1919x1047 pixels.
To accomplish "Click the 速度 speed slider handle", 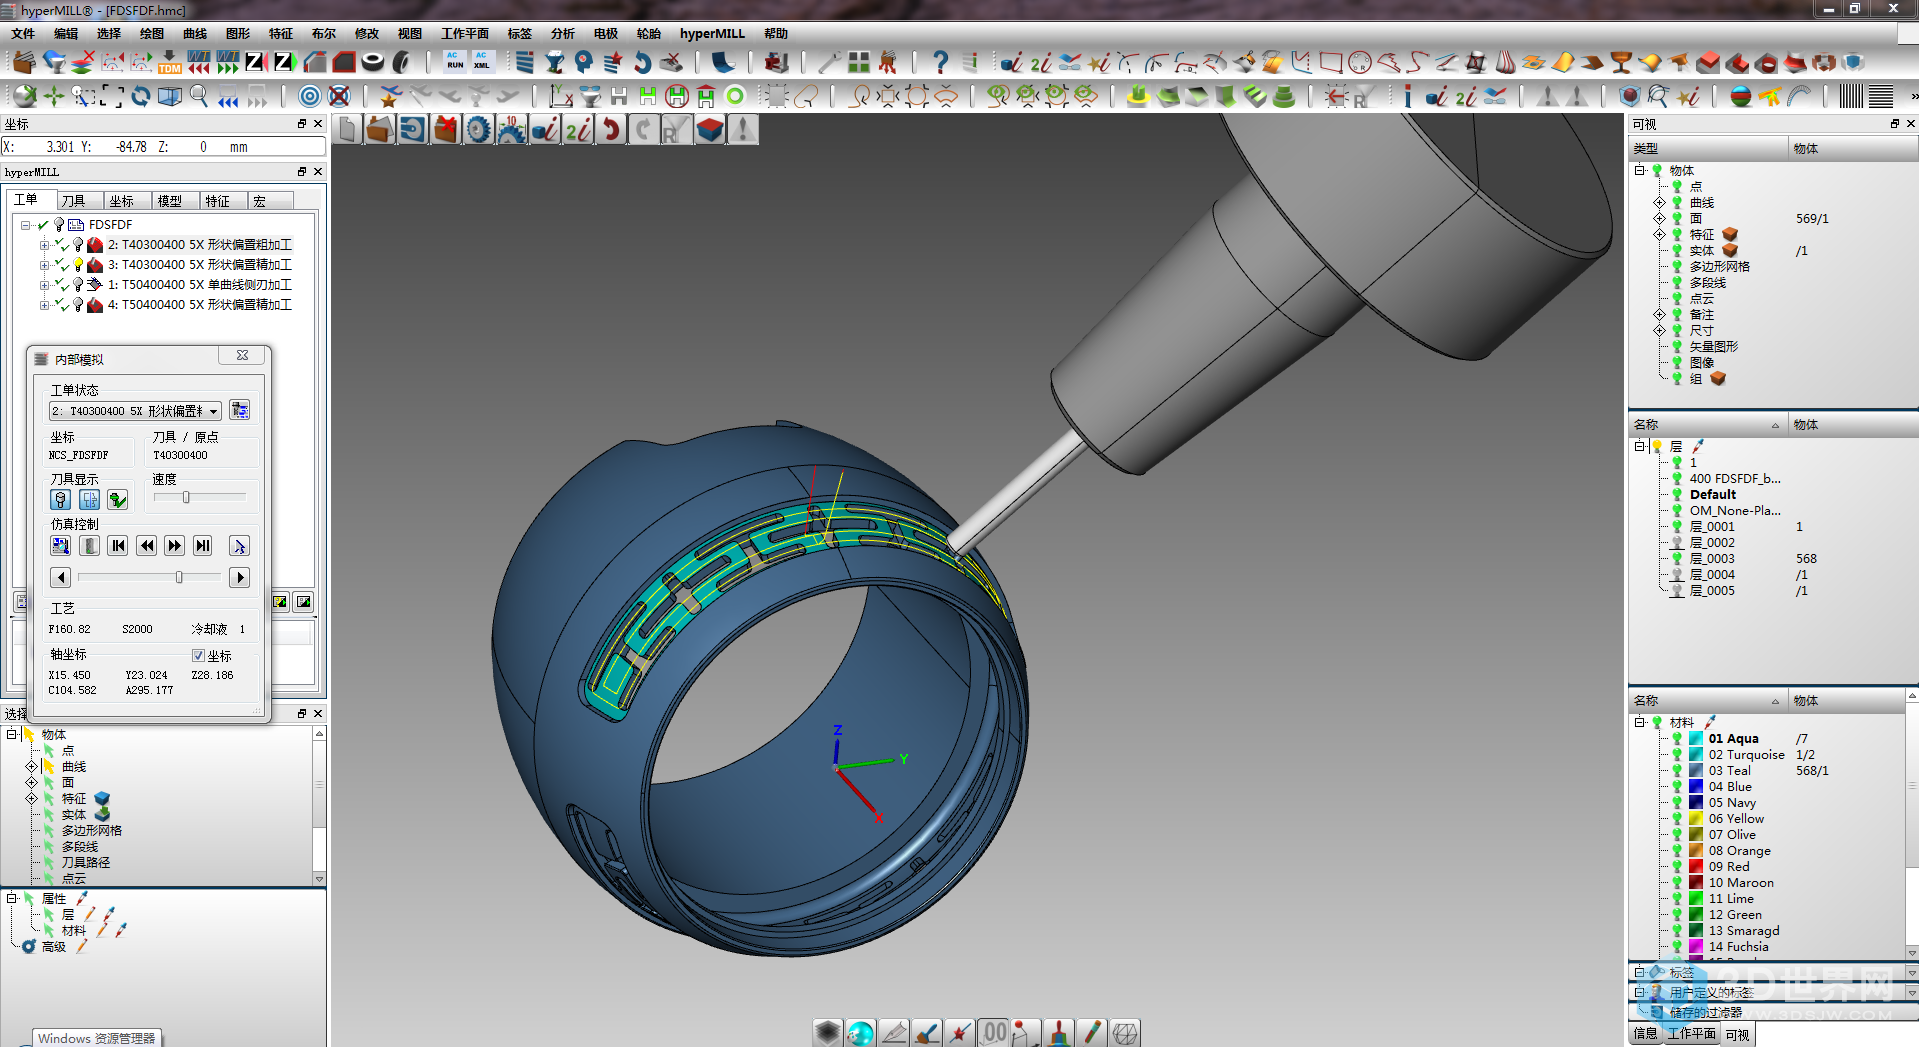I will point(186,497).
